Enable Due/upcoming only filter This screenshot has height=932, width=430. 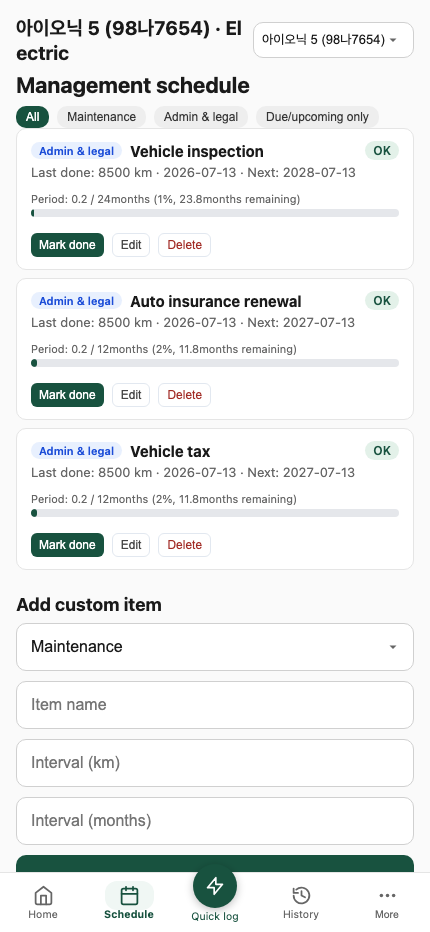coord(317,116)
